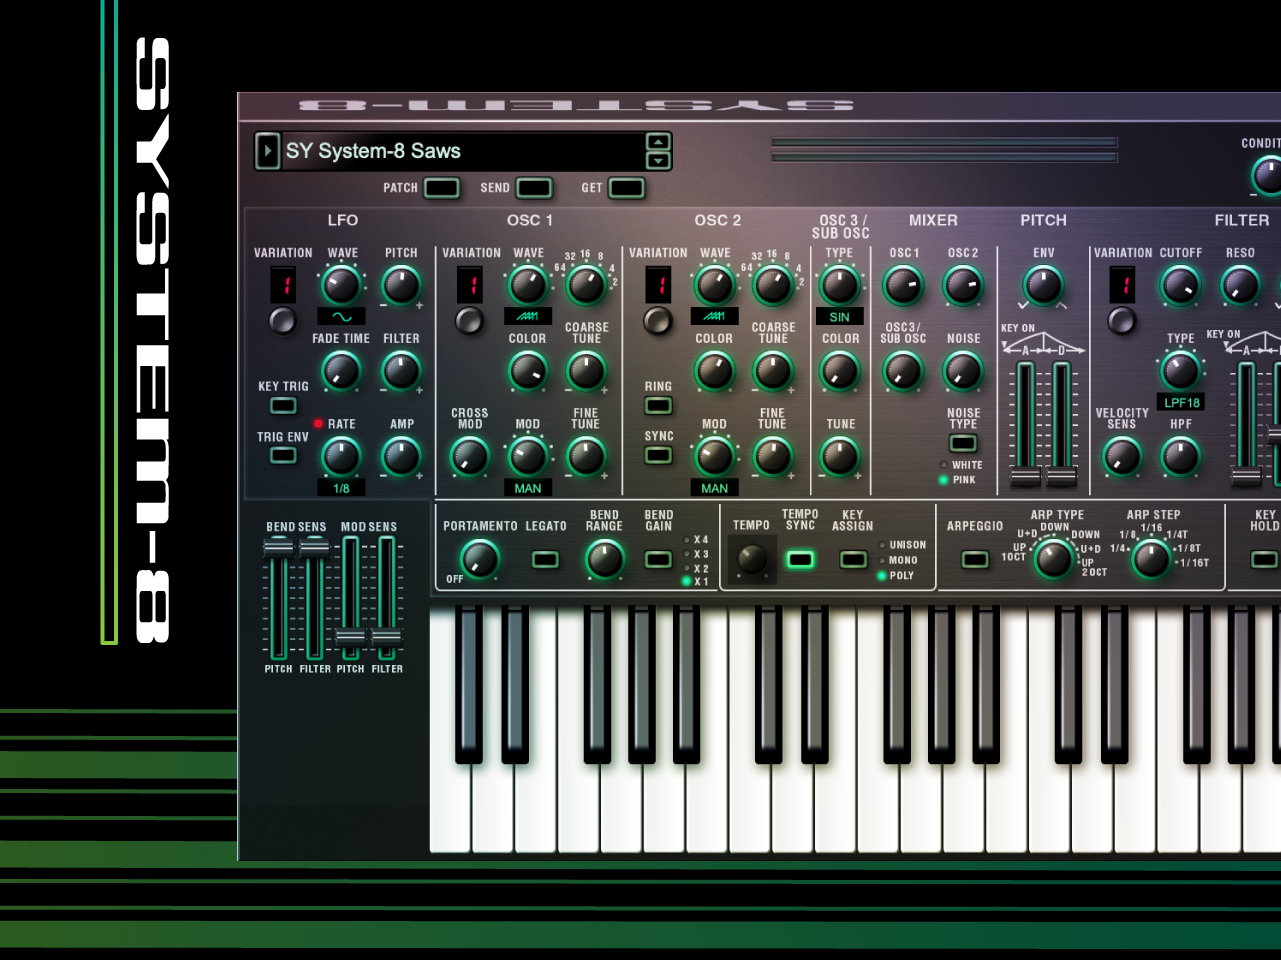Viewport: 1281px width, 960px height.
Task: Adjust the MIXER OSC 2 level knob
Action: 963,286
